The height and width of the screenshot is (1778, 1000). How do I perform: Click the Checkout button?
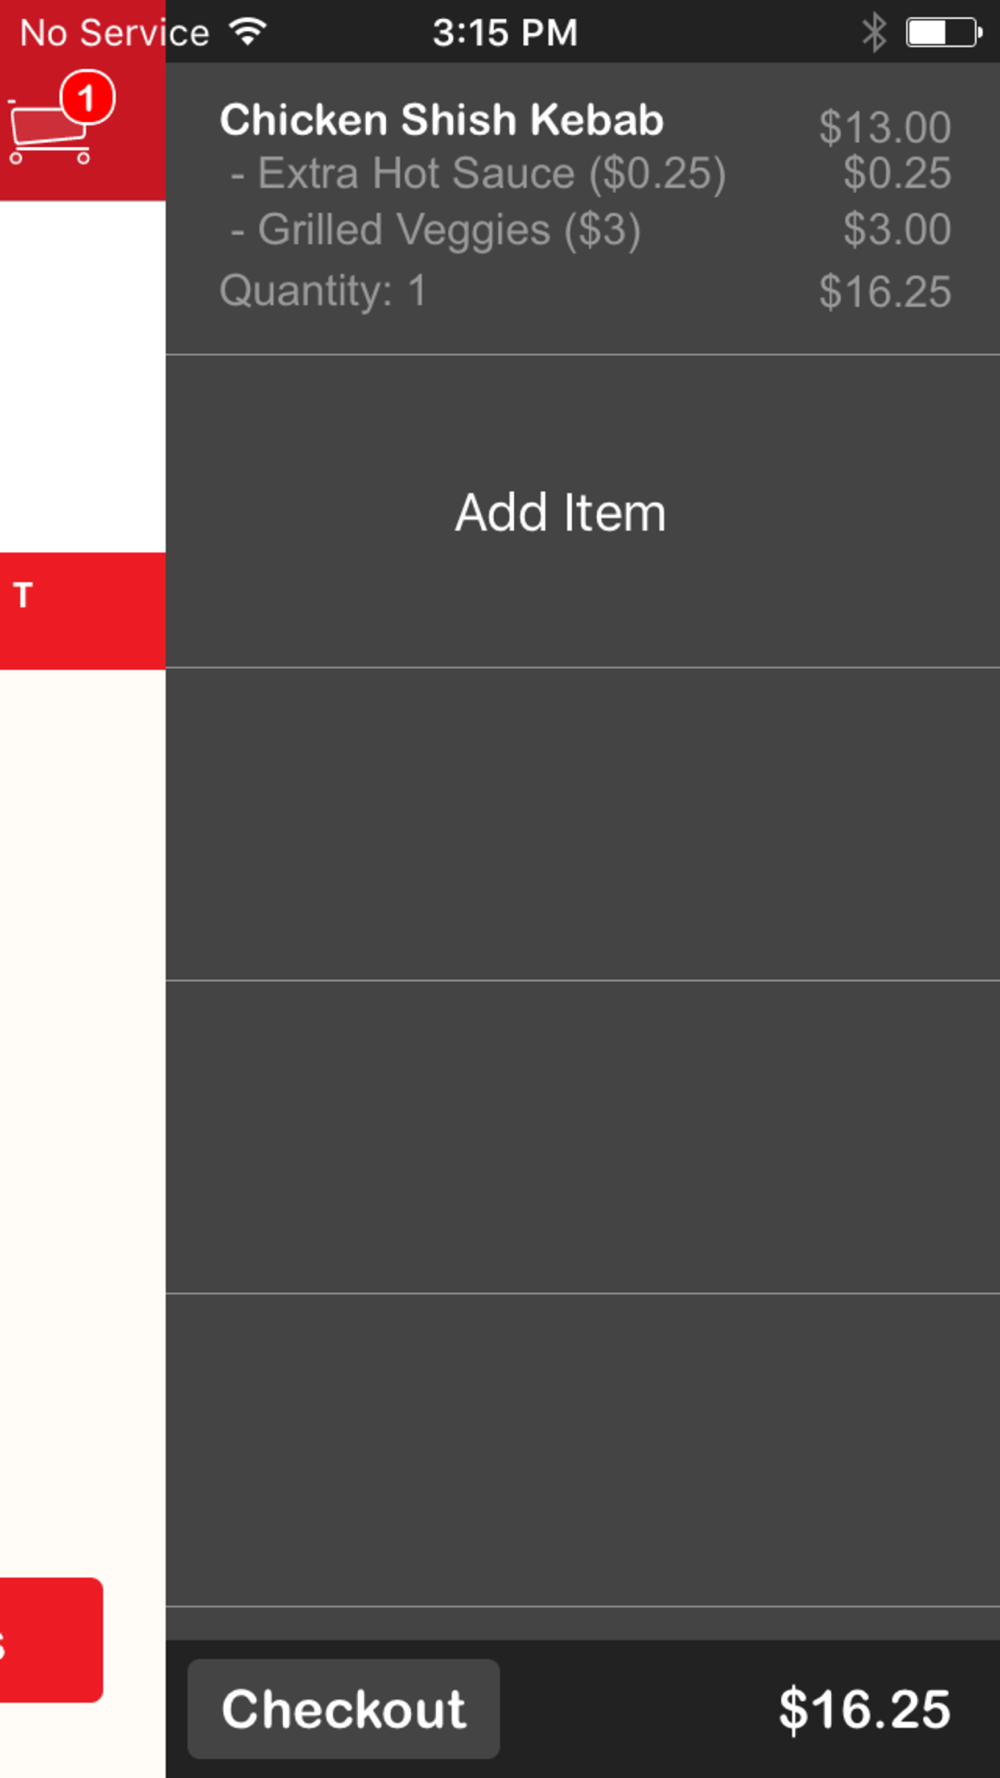click(343, 1709)
